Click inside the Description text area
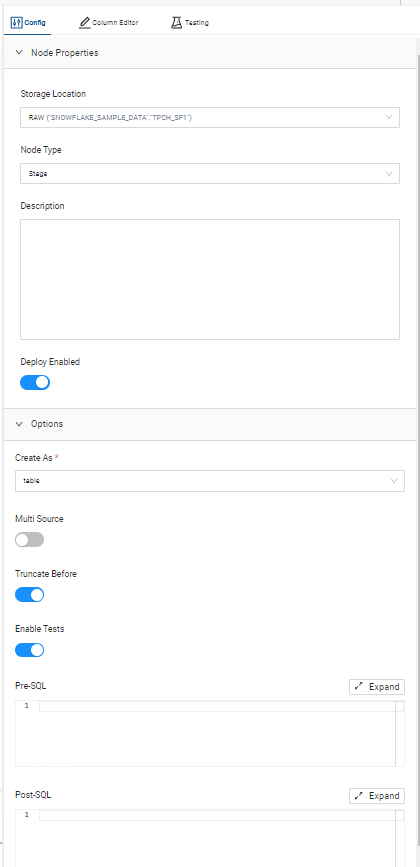Screen dimensions: 420x867 (210, 279)
